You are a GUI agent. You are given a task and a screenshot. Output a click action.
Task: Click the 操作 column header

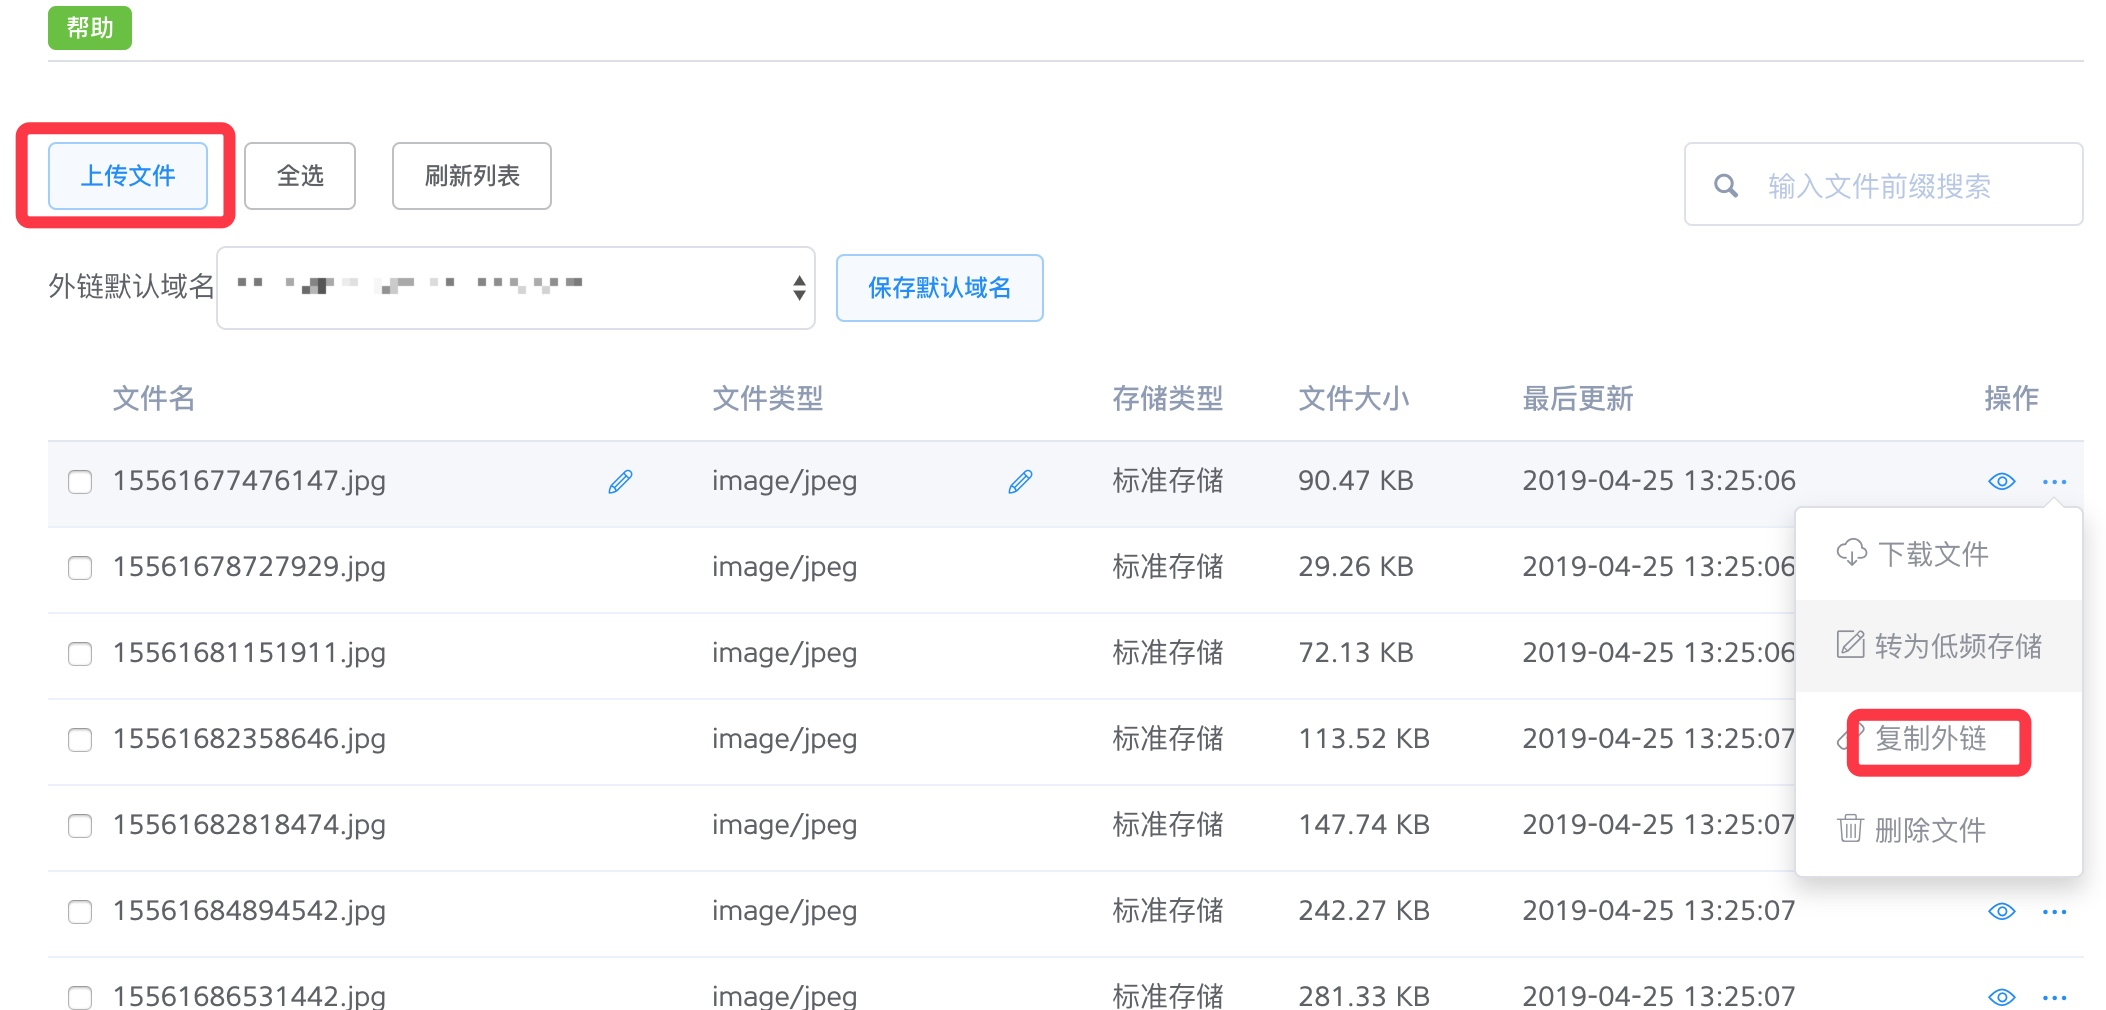click(x=2011, y=399)
